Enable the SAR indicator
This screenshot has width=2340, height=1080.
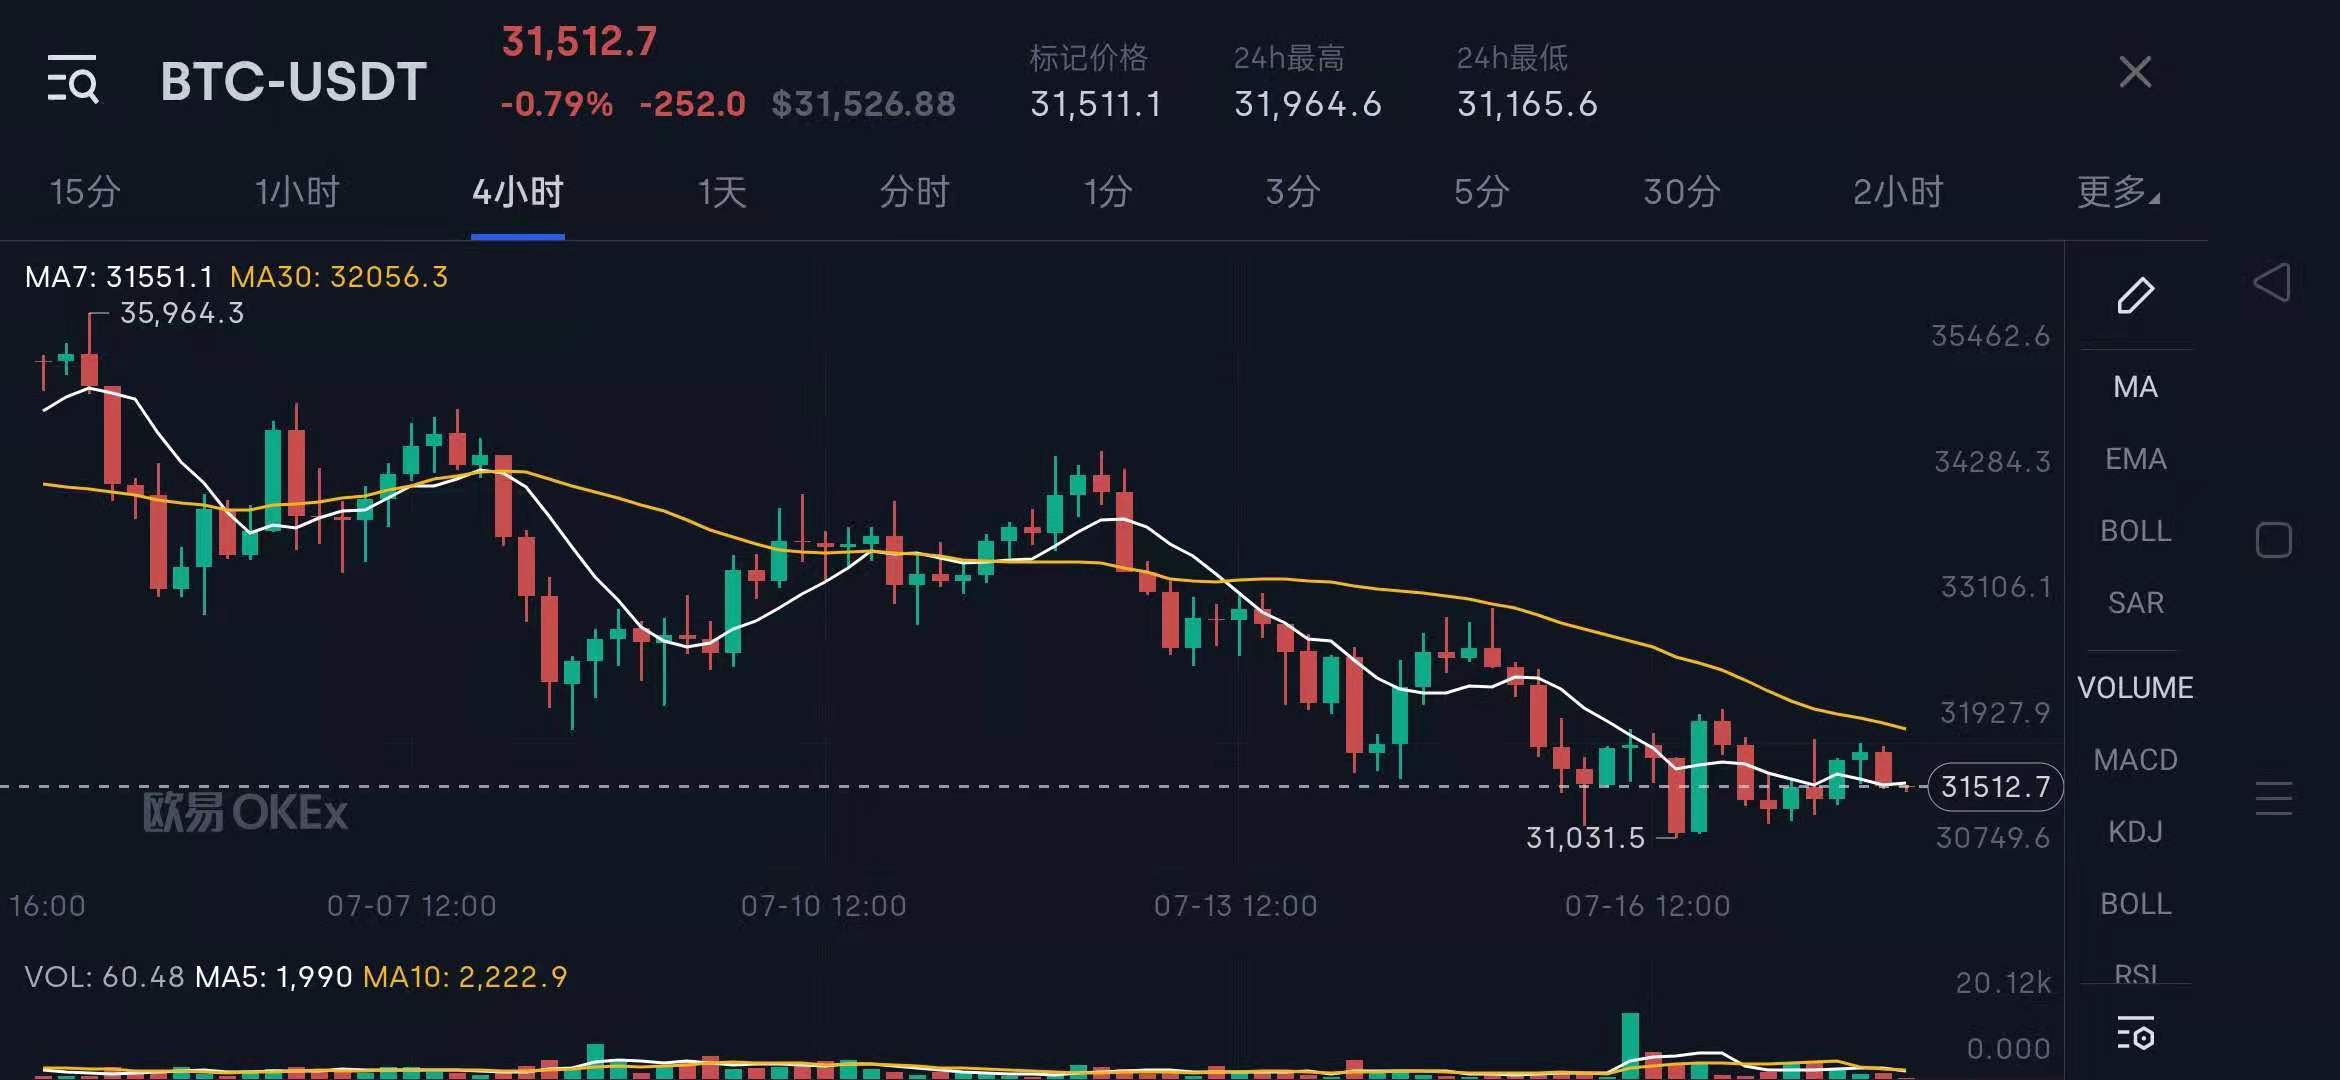coord(2135,603)
